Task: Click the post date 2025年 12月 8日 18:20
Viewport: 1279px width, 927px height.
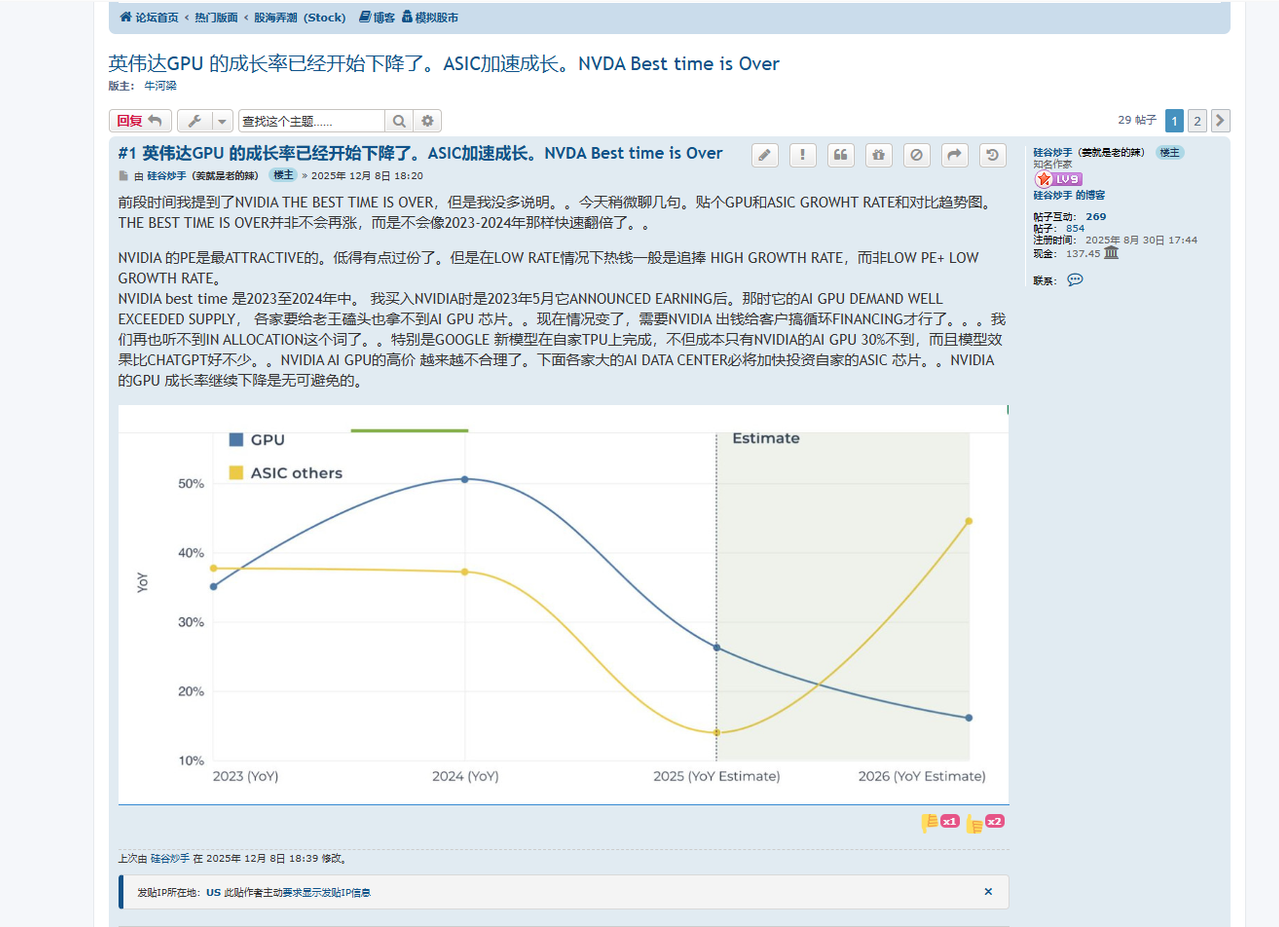Action: [x=367, y=175]
